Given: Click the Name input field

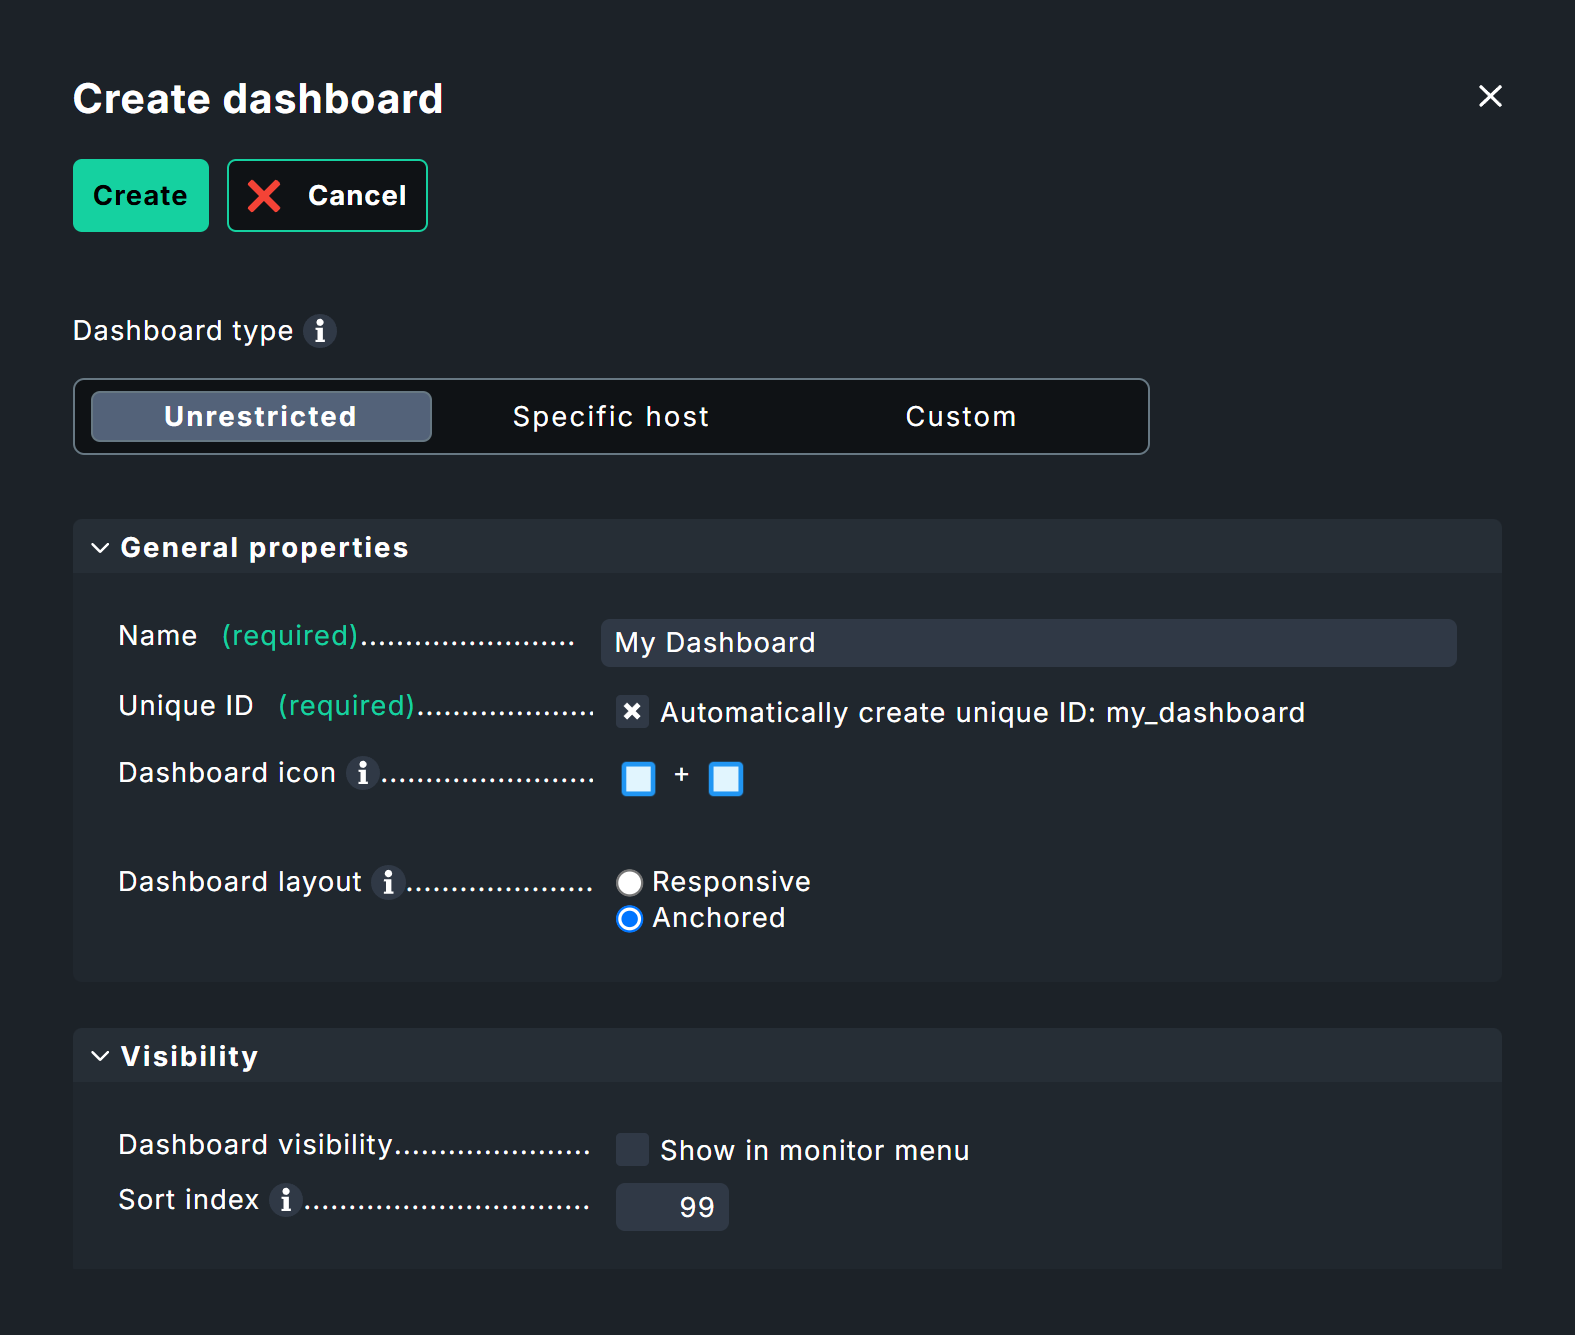Looking at the screenshot, I should coord(1028,643).
